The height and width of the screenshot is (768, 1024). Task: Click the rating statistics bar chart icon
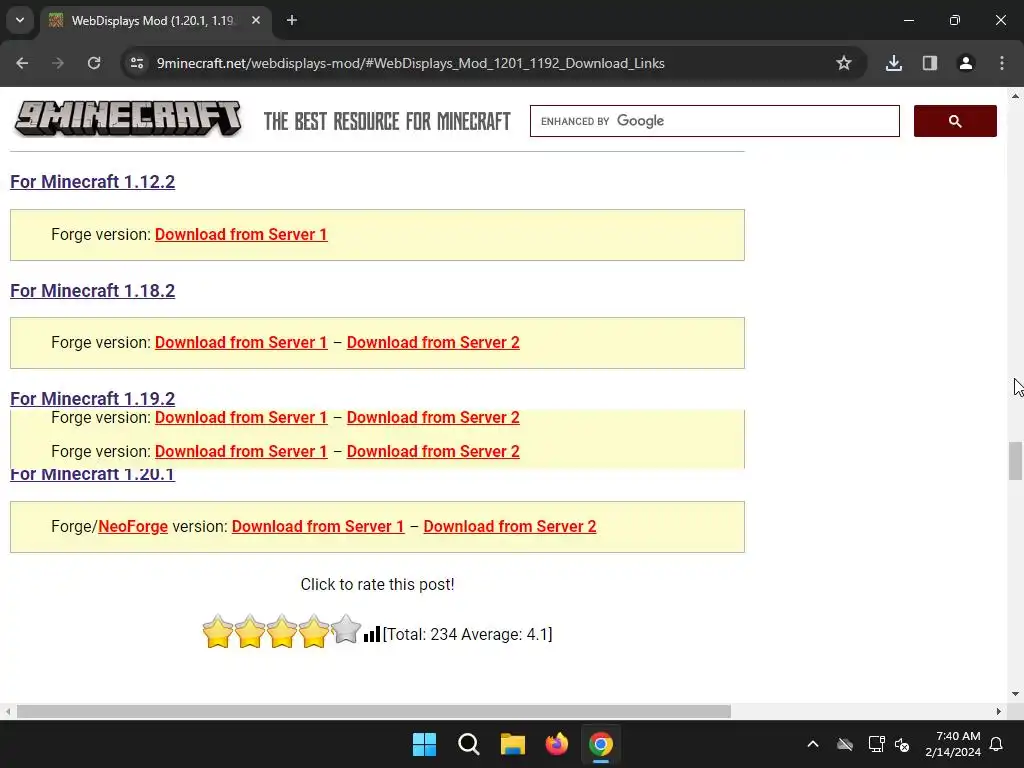coord(372,633)
